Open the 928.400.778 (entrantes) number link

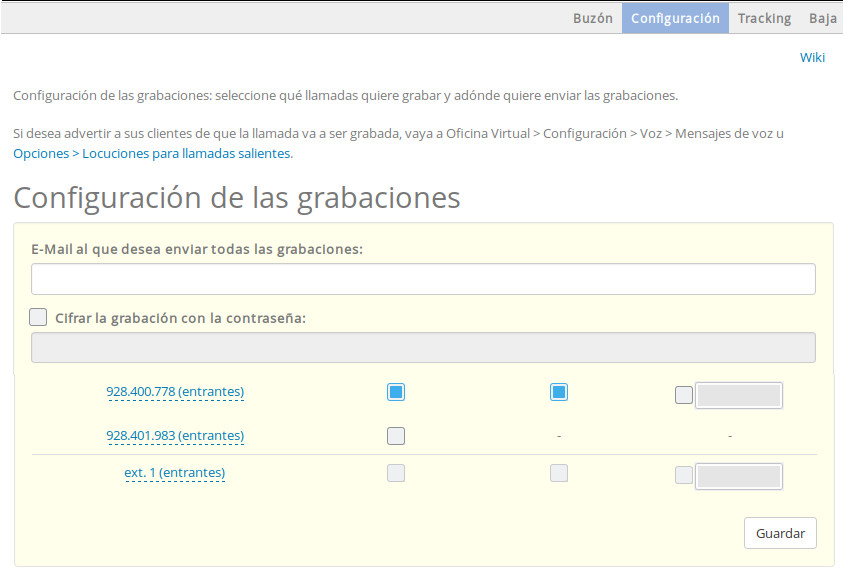tap(175, 392)
